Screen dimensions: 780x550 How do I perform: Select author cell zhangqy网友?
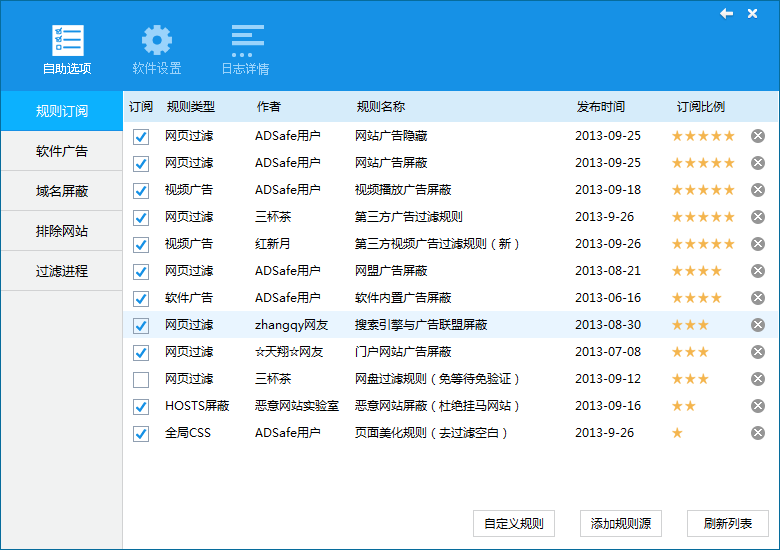(x=292, y=325)
